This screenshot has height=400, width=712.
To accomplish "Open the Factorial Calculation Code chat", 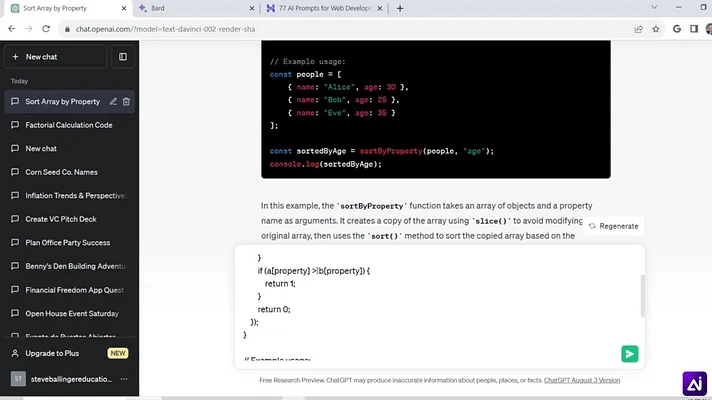I will (69, 125).
